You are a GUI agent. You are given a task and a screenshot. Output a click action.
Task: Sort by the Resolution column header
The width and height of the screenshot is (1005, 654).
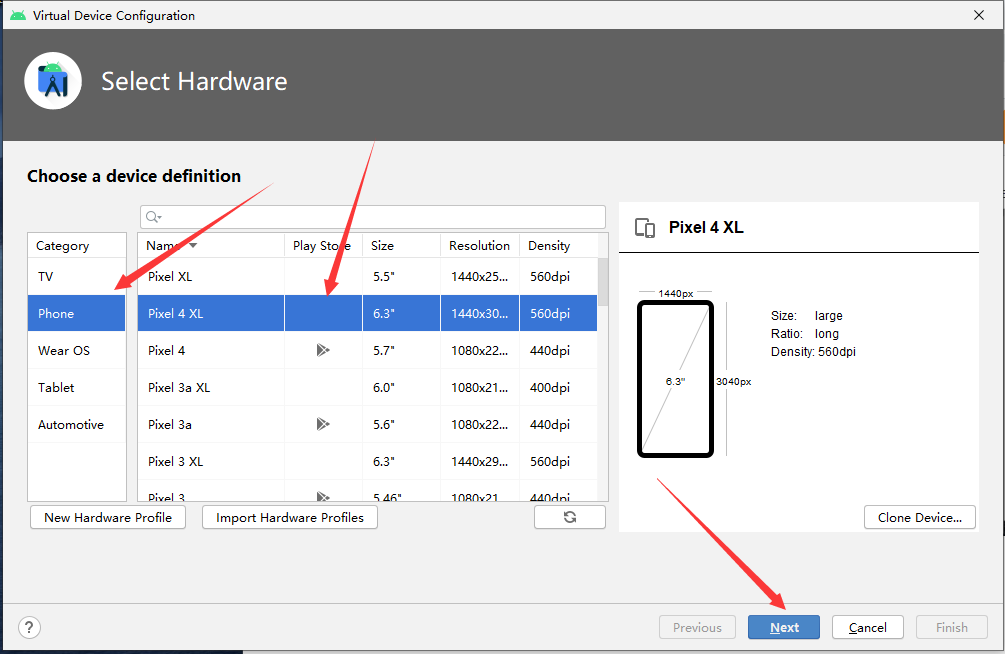(480, 246)
